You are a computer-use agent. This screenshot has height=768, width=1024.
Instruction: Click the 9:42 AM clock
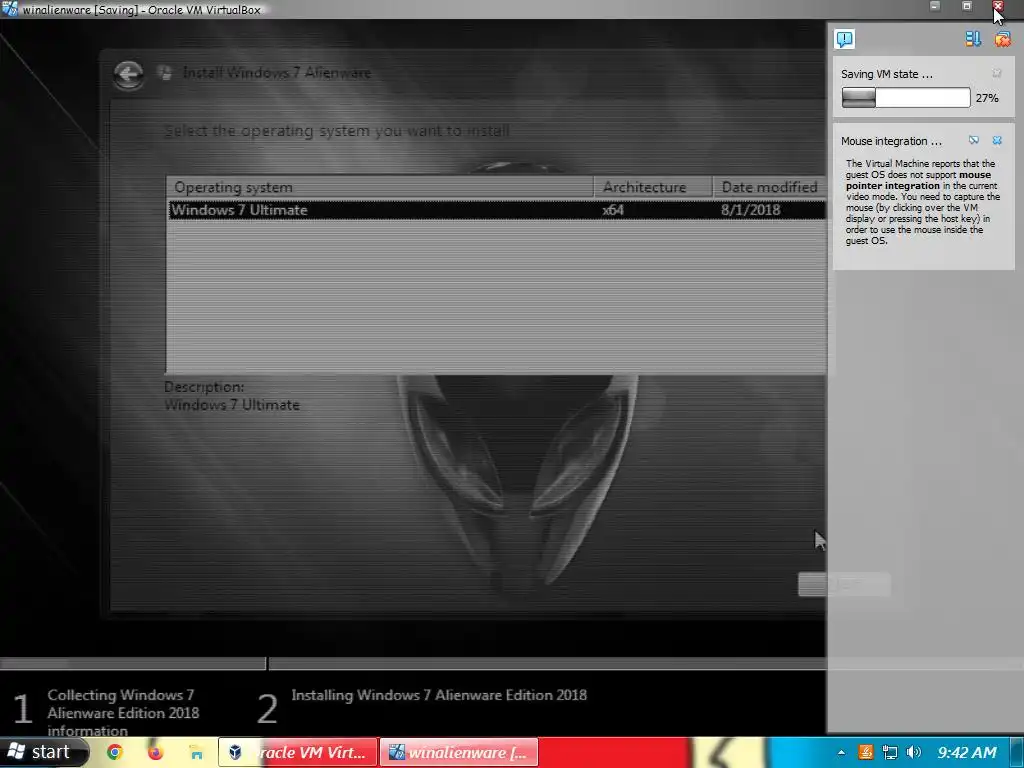click(967, 752)
